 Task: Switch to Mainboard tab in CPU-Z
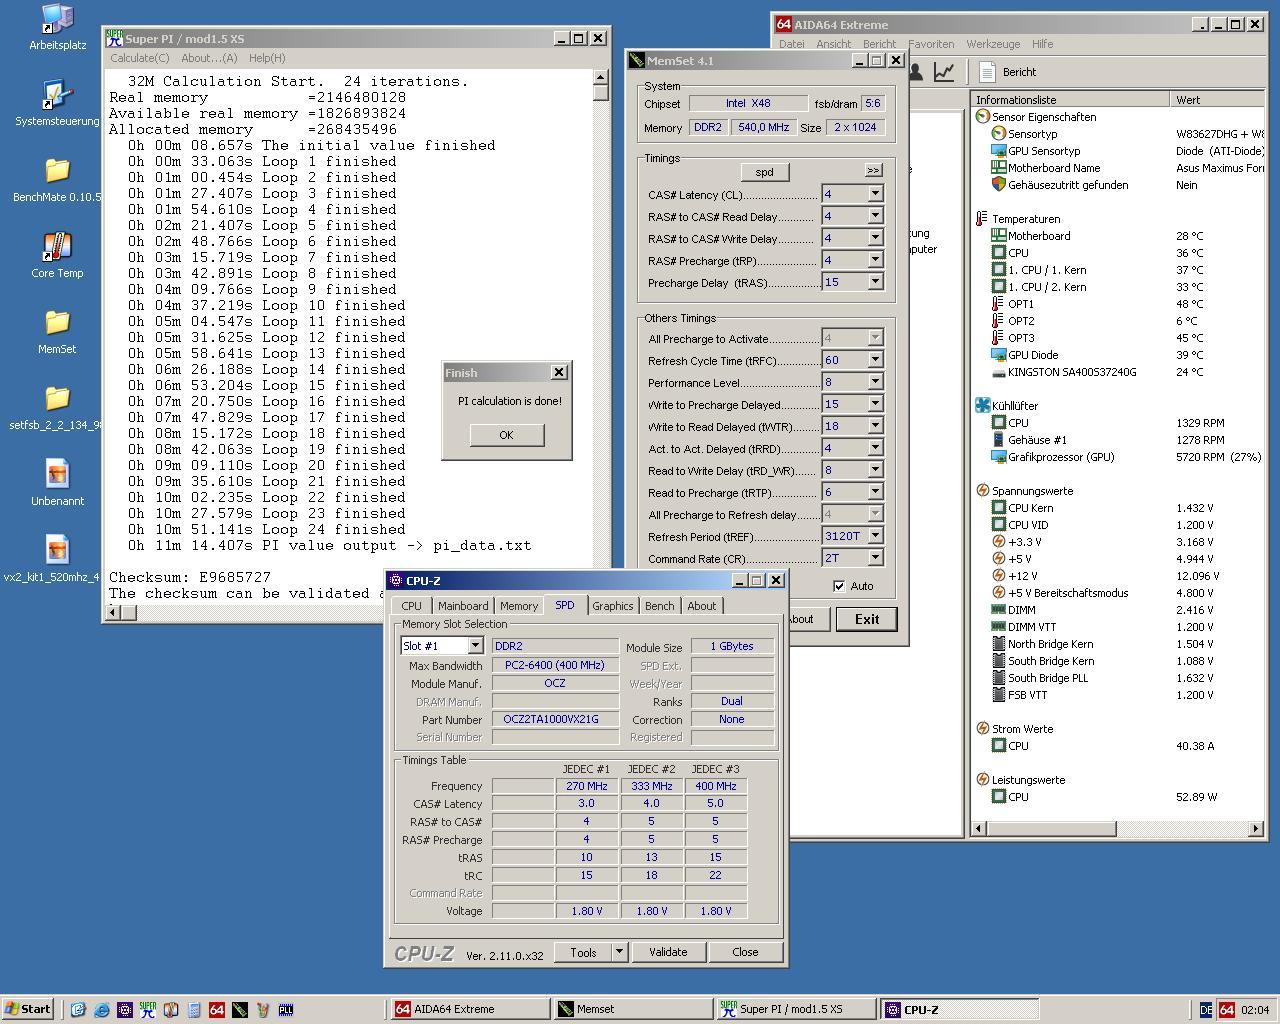tap(463, 606)
